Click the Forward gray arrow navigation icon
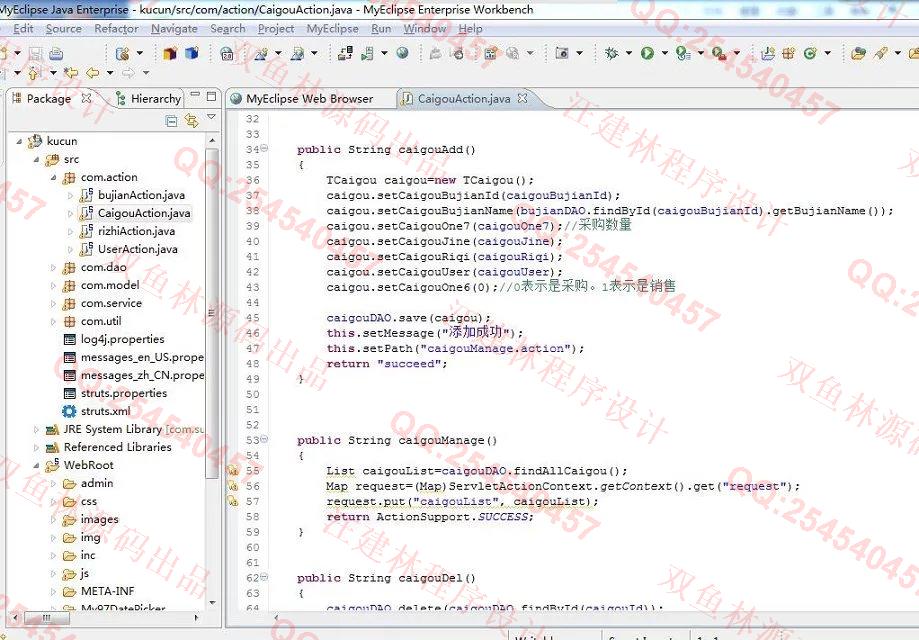 [128, 73]
